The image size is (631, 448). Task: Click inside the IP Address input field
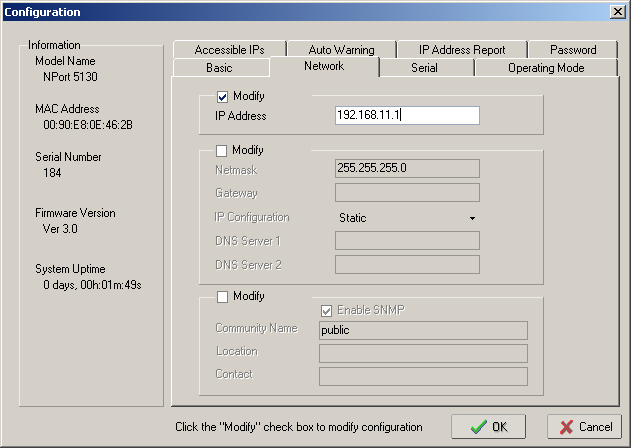(407, 116)
